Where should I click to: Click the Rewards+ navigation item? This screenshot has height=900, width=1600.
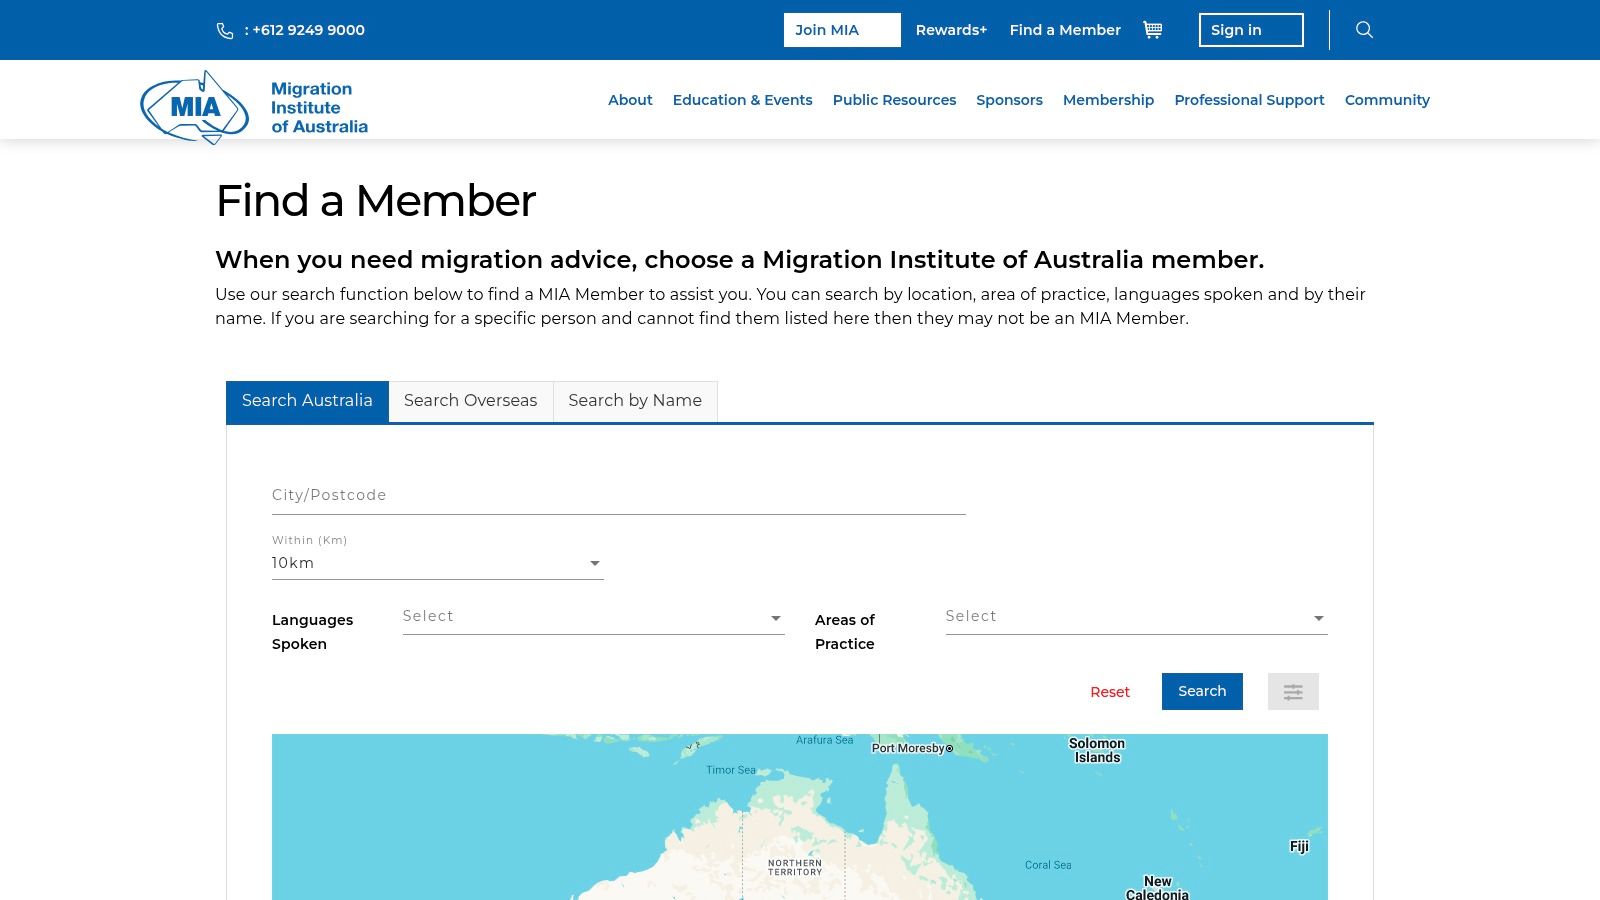coord(950,30)
